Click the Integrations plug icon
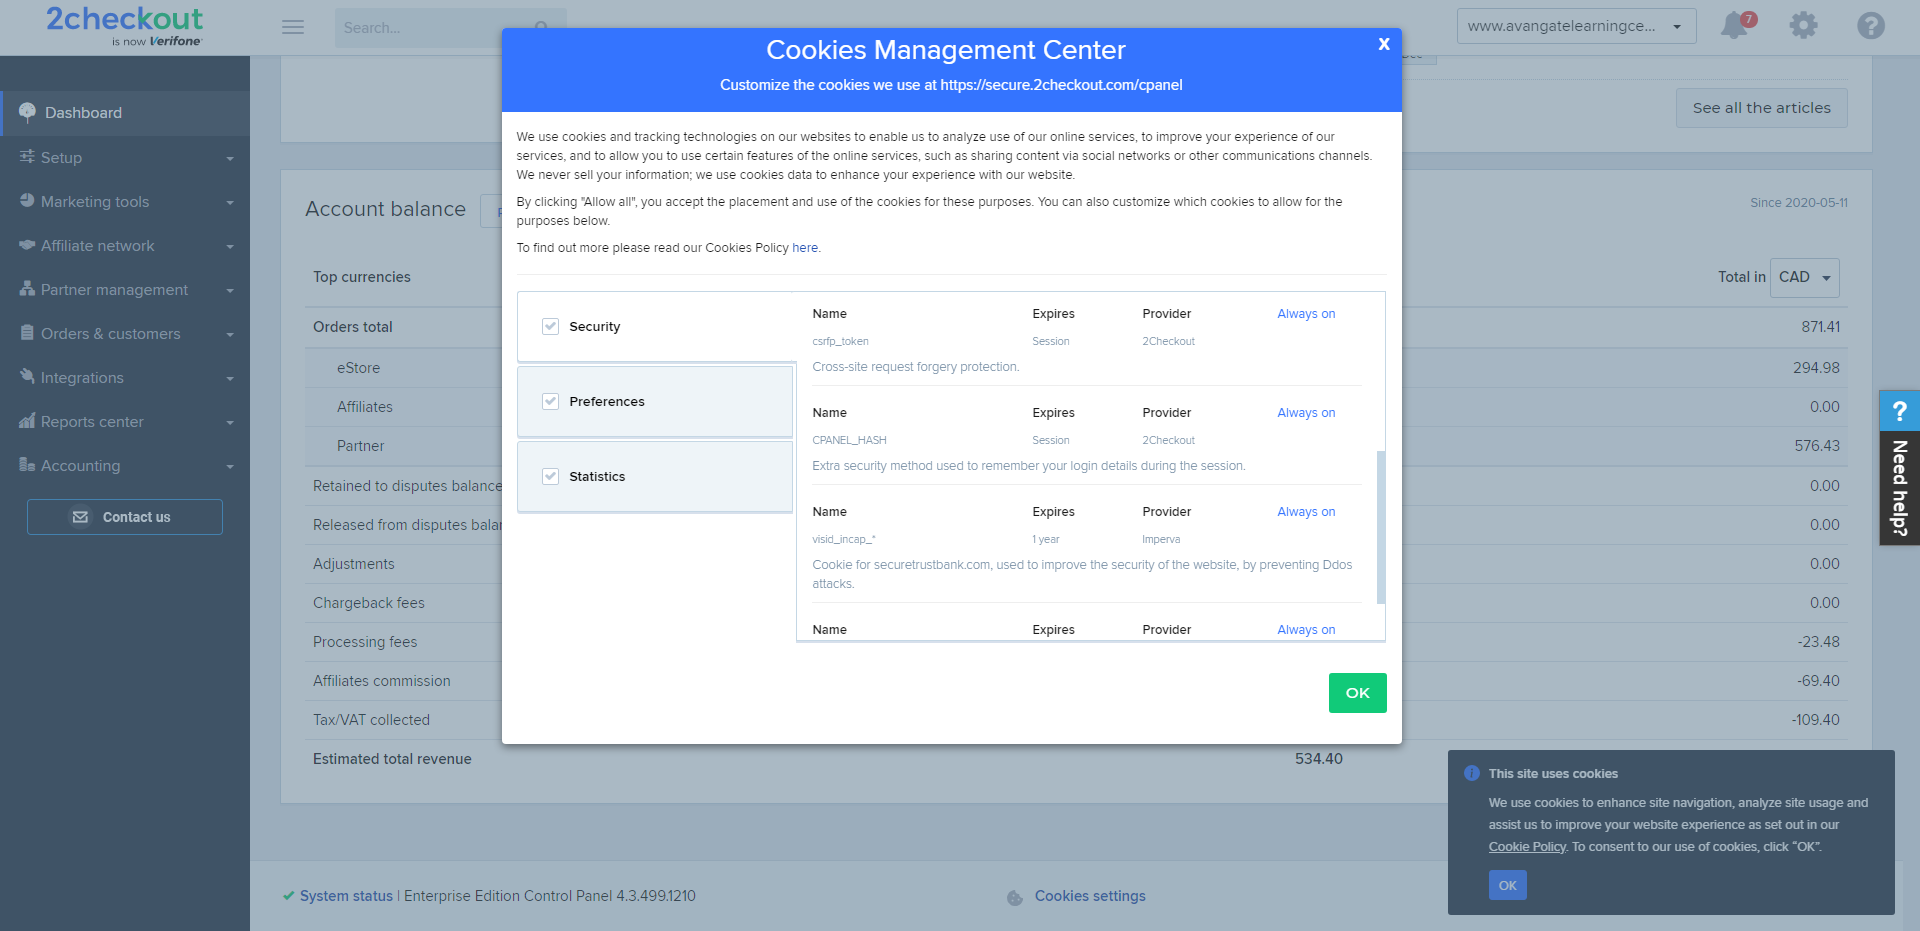This screenshot has height=931, width=1920. click(x=27, y=377)
